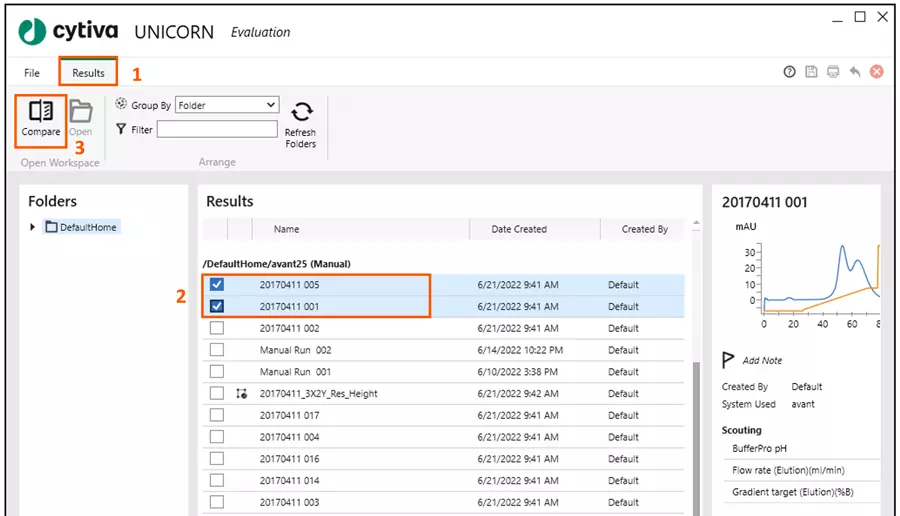The height and width of the screenshot is (516, 900).
Task: Click the print icon in top bar
Action: point(833,72)
